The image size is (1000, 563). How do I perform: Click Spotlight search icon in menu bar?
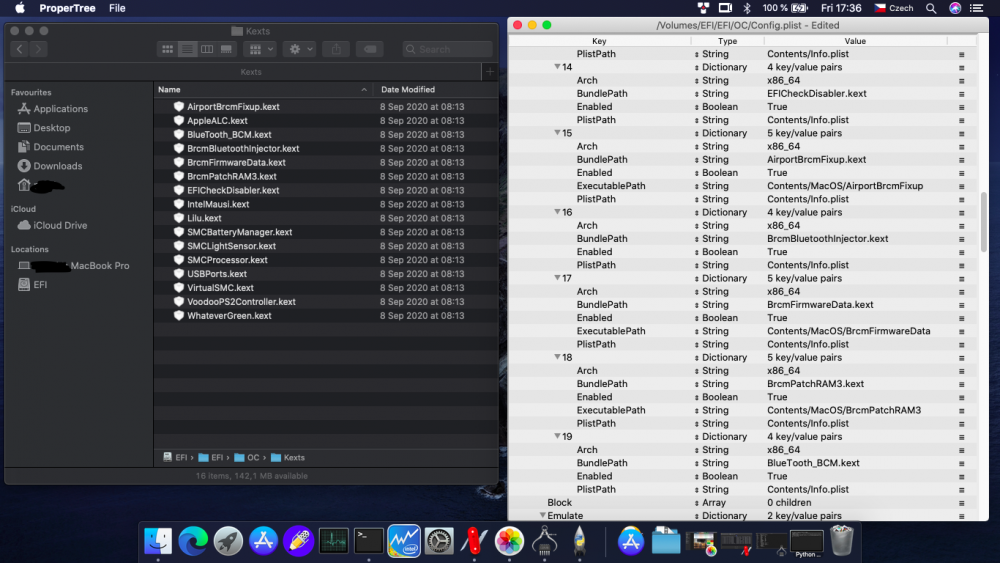[931, 8]
